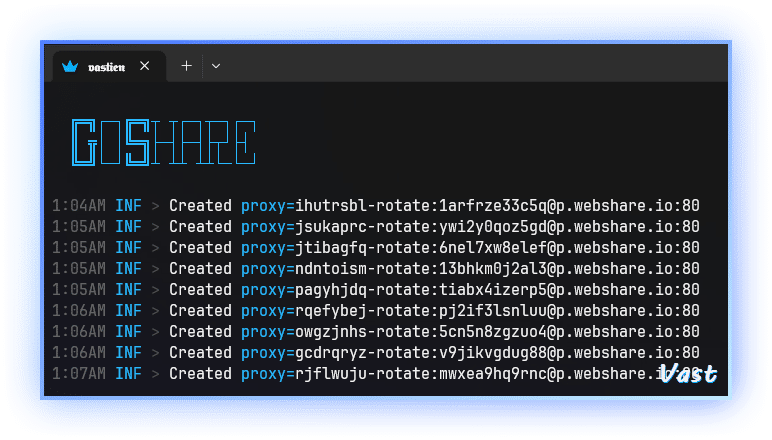Click proxy ndntoism-rotate log line text
Image resolution: width=772 pixels, height=440 pixels.
(470, 269)
